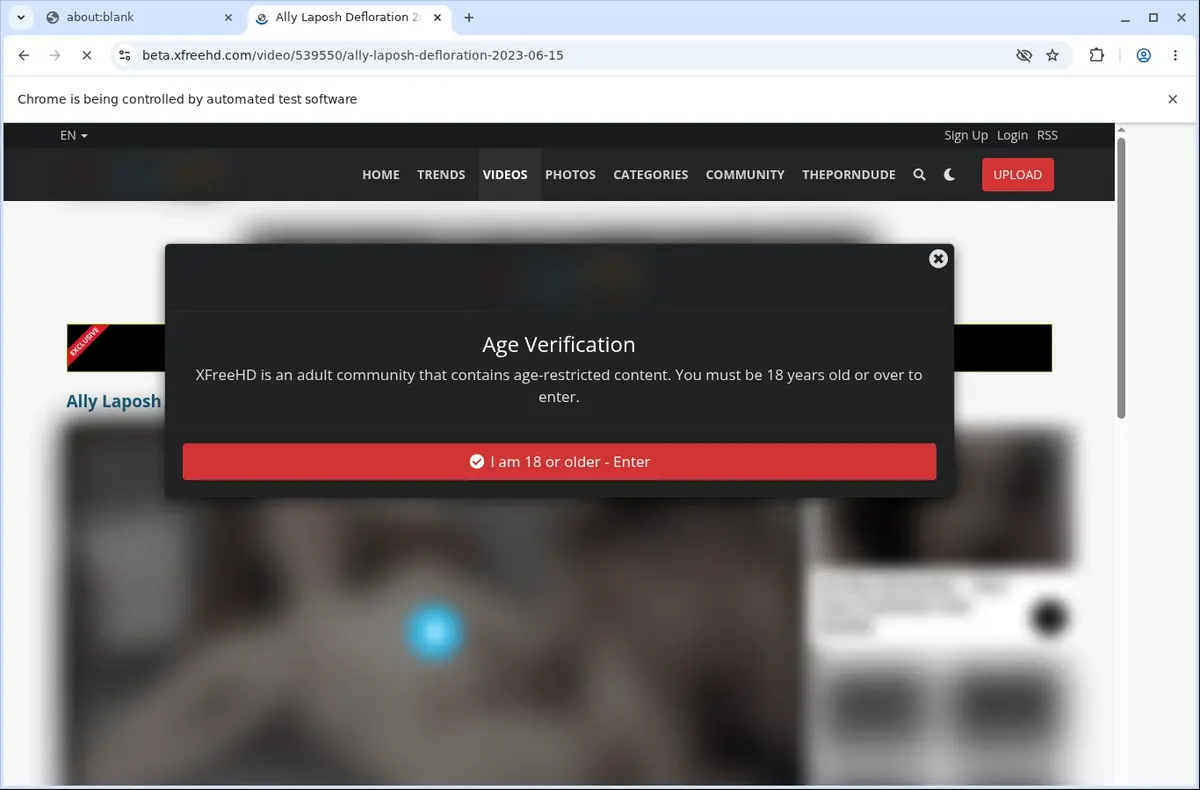Close the Age Verification dialog
The width and height of the screenshot is (1200, 790).
pos(938,258)
